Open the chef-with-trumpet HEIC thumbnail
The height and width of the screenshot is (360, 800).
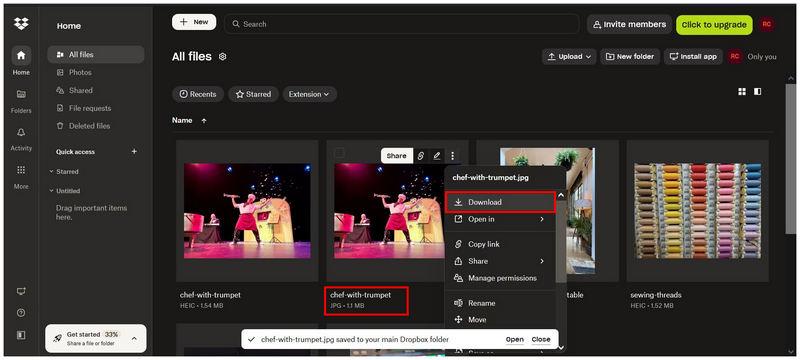pos(247,211)
